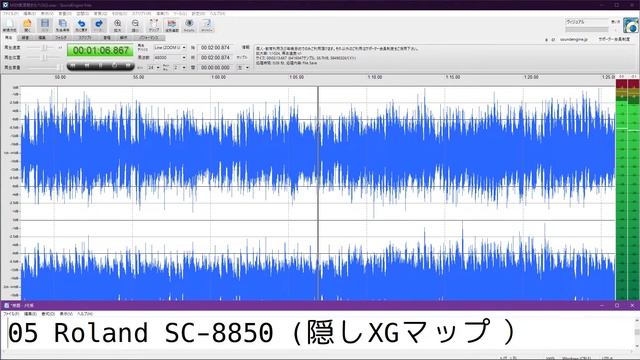Open the サポーター会員制度 link
Screen dimensions: 640x360
(614, 40)
